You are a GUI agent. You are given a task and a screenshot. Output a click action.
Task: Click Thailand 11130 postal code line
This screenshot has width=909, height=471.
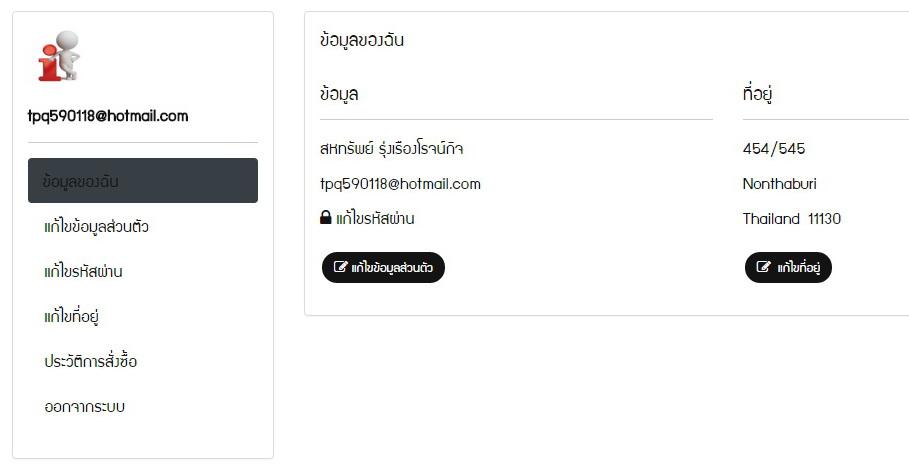[x=791, y=219]
